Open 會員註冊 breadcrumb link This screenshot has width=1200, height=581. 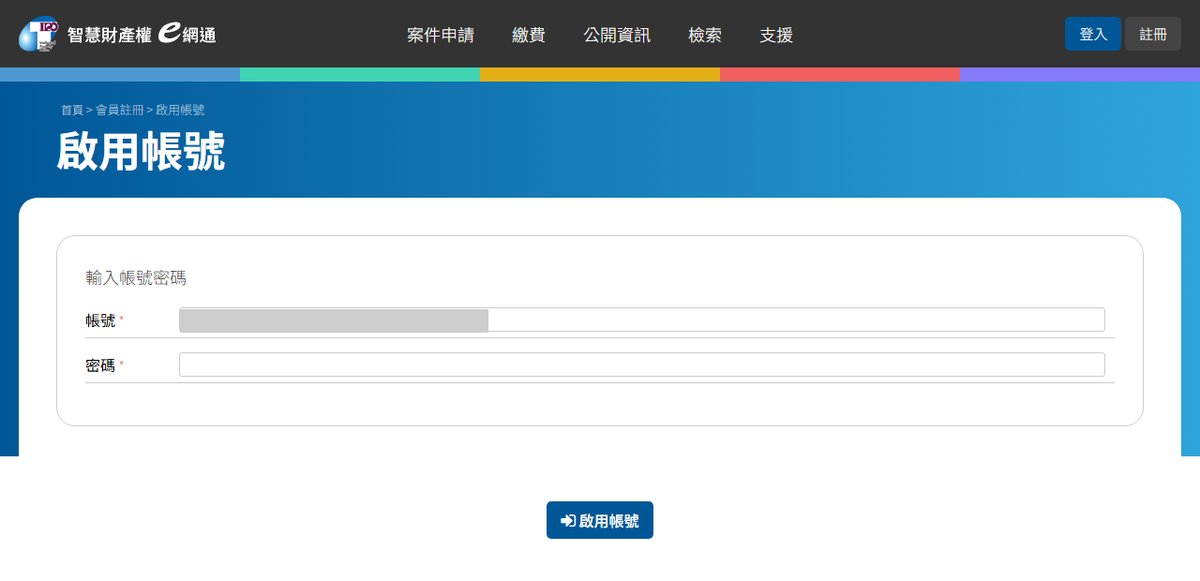[x=119, y=110]
